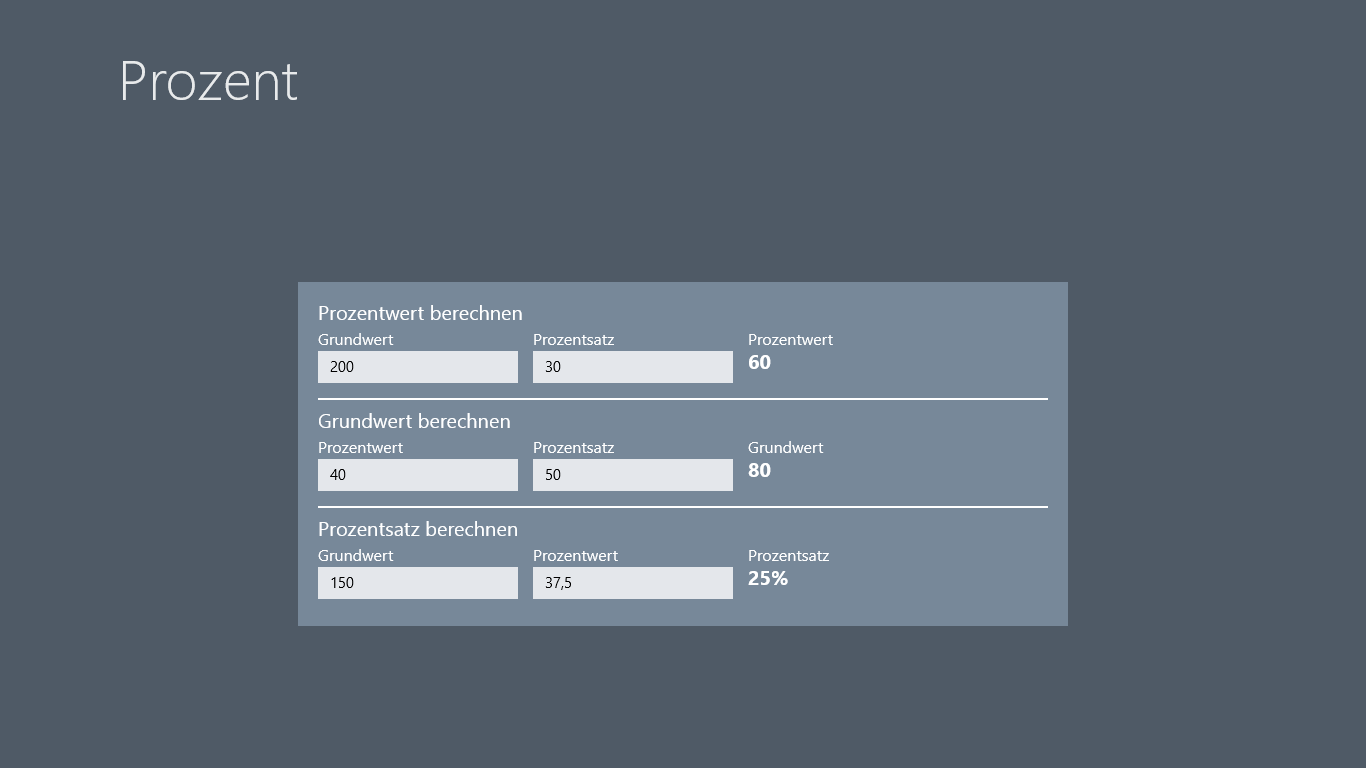This screenshot has width=1366, height=768.
Task: Click the Prozentwert label above result 60
Action: [x=790, y=340]
